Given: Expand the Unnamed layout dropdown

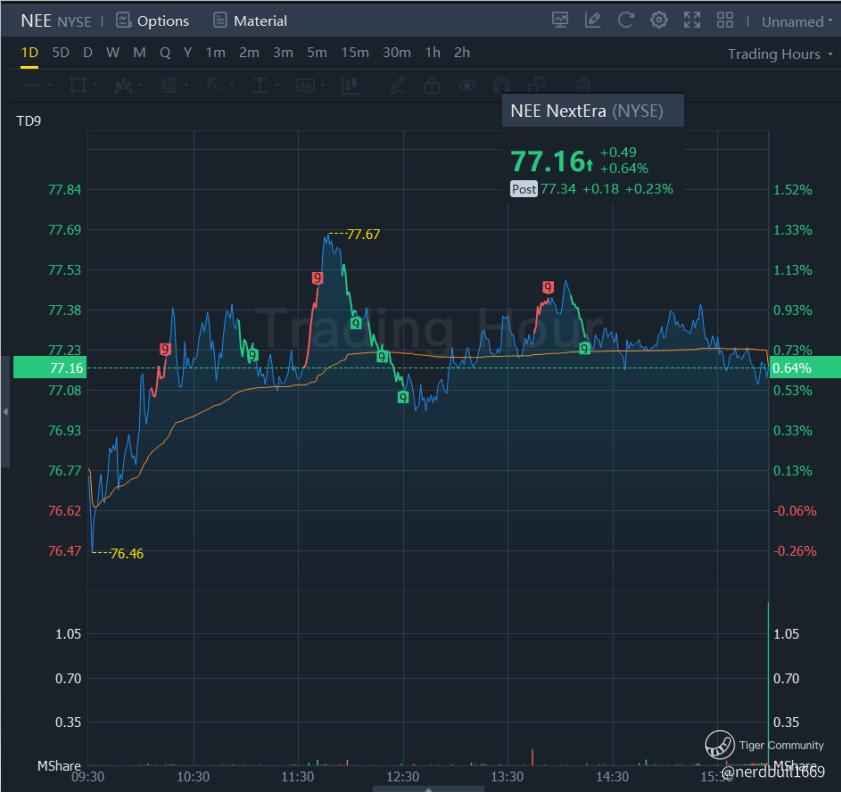Looking at the screenshot, I should [796, 21].
